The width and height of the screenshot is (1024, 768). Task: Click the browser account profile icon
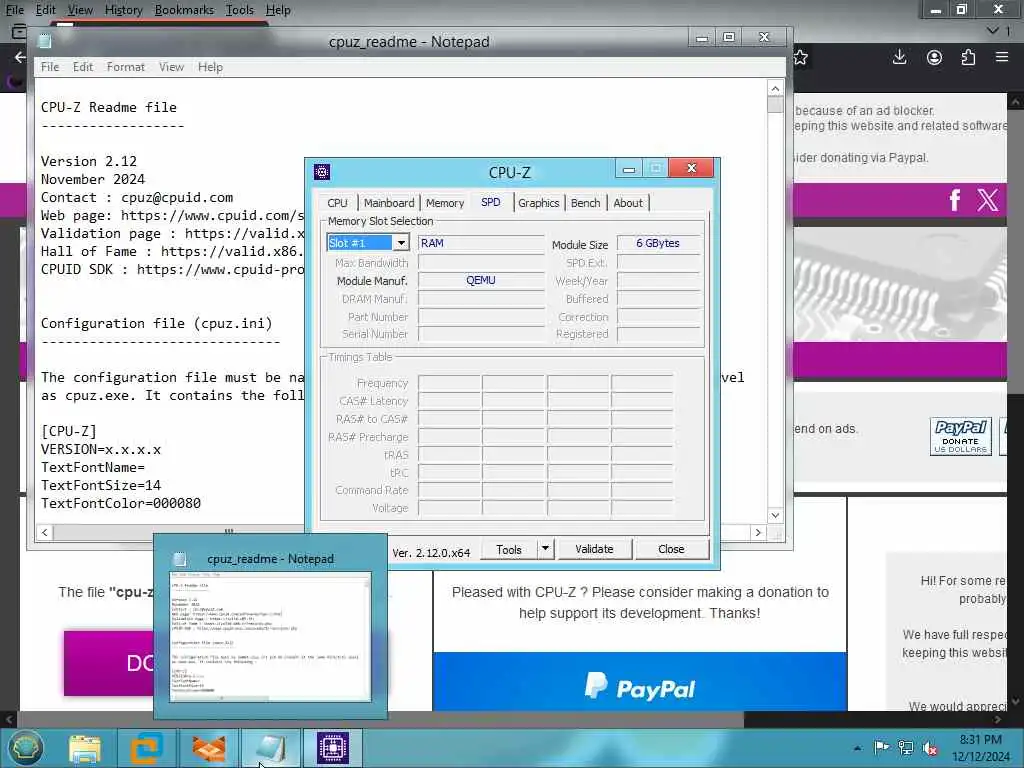[935, 57]
